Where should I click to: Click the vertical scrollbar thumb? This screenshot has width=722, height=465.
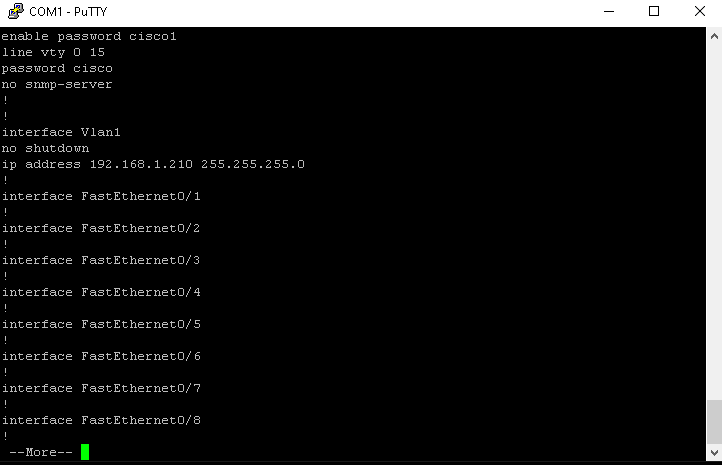coord(714,422)
